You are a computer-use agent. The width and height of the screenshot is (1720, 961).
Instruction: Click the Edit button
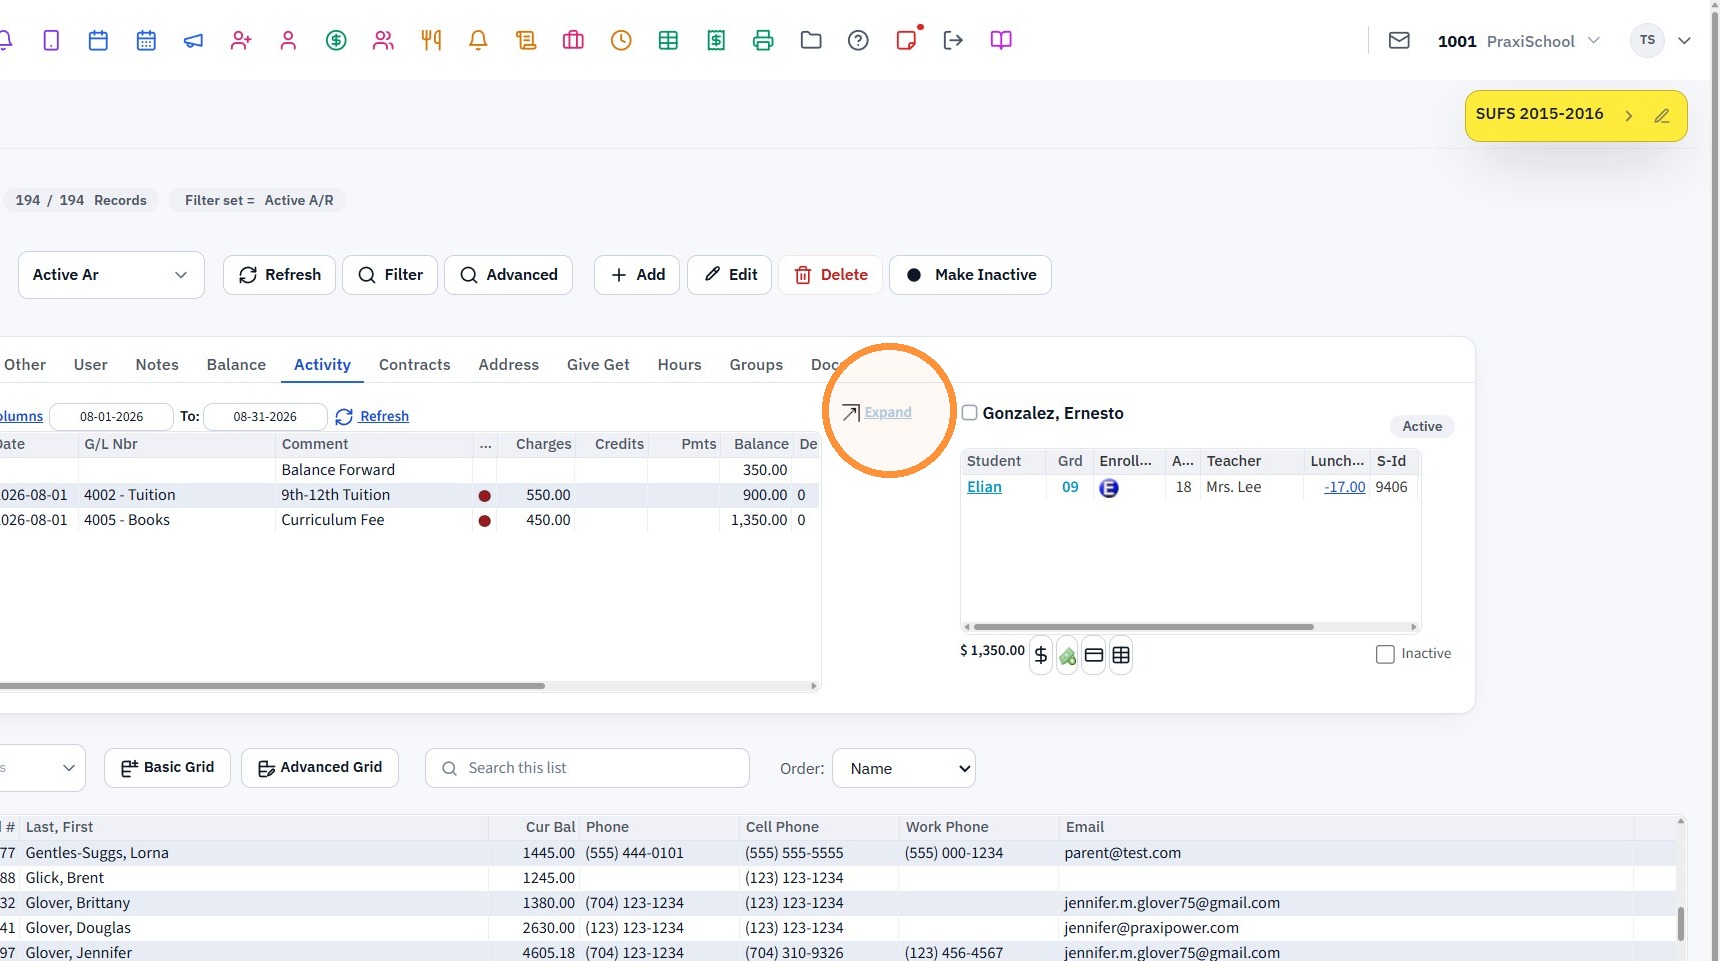click(729, 275)
